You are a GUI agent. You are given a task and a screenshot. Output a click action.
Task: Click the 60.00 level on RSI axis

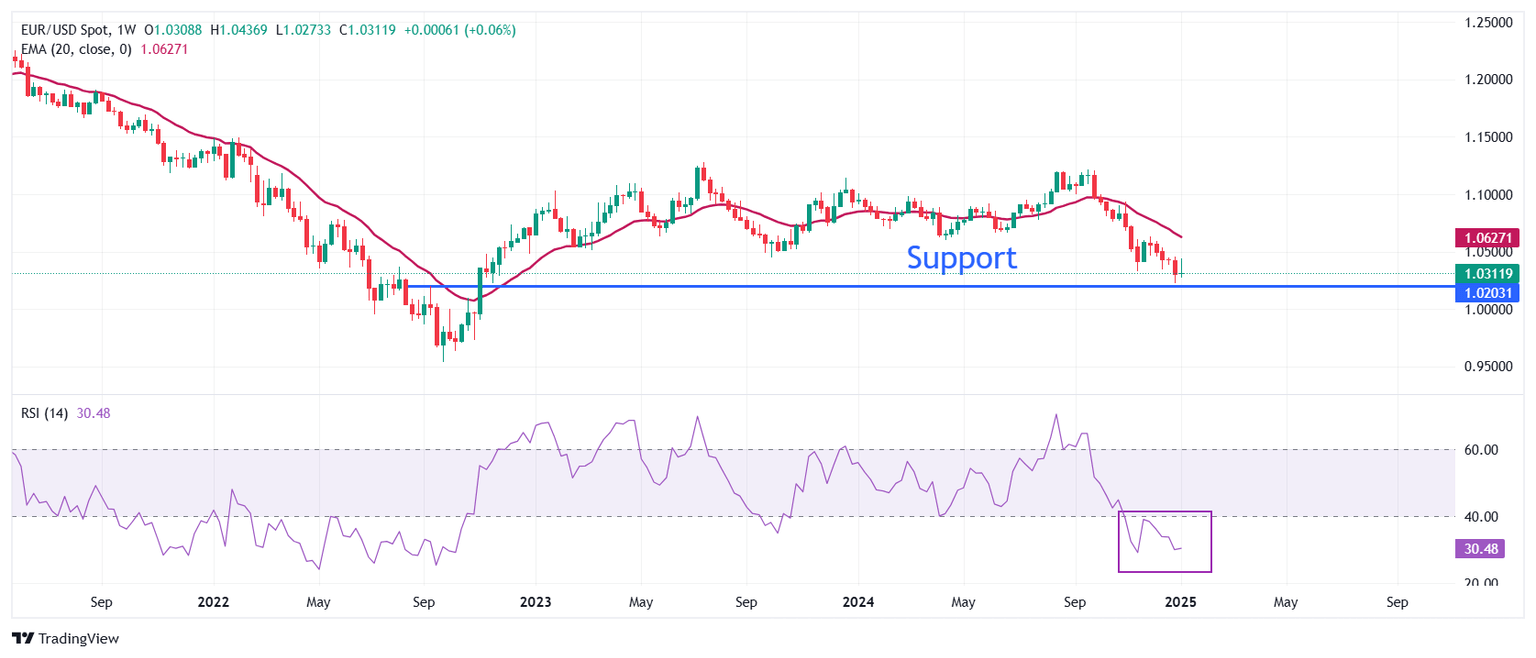click(1481, 450)
